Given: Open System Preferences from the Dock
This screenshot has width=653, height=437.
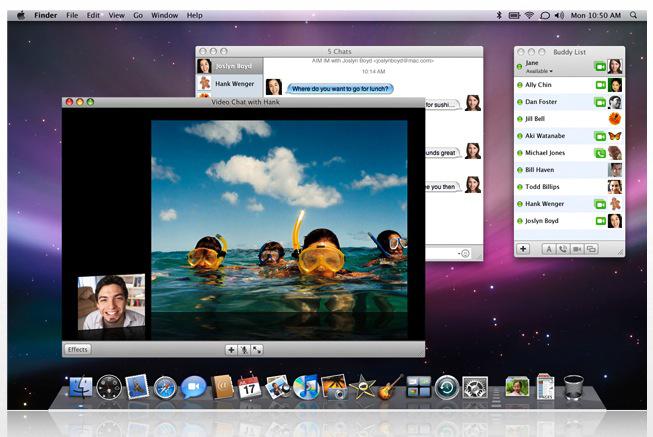Looking at the screenshot, I should [475, 387].
